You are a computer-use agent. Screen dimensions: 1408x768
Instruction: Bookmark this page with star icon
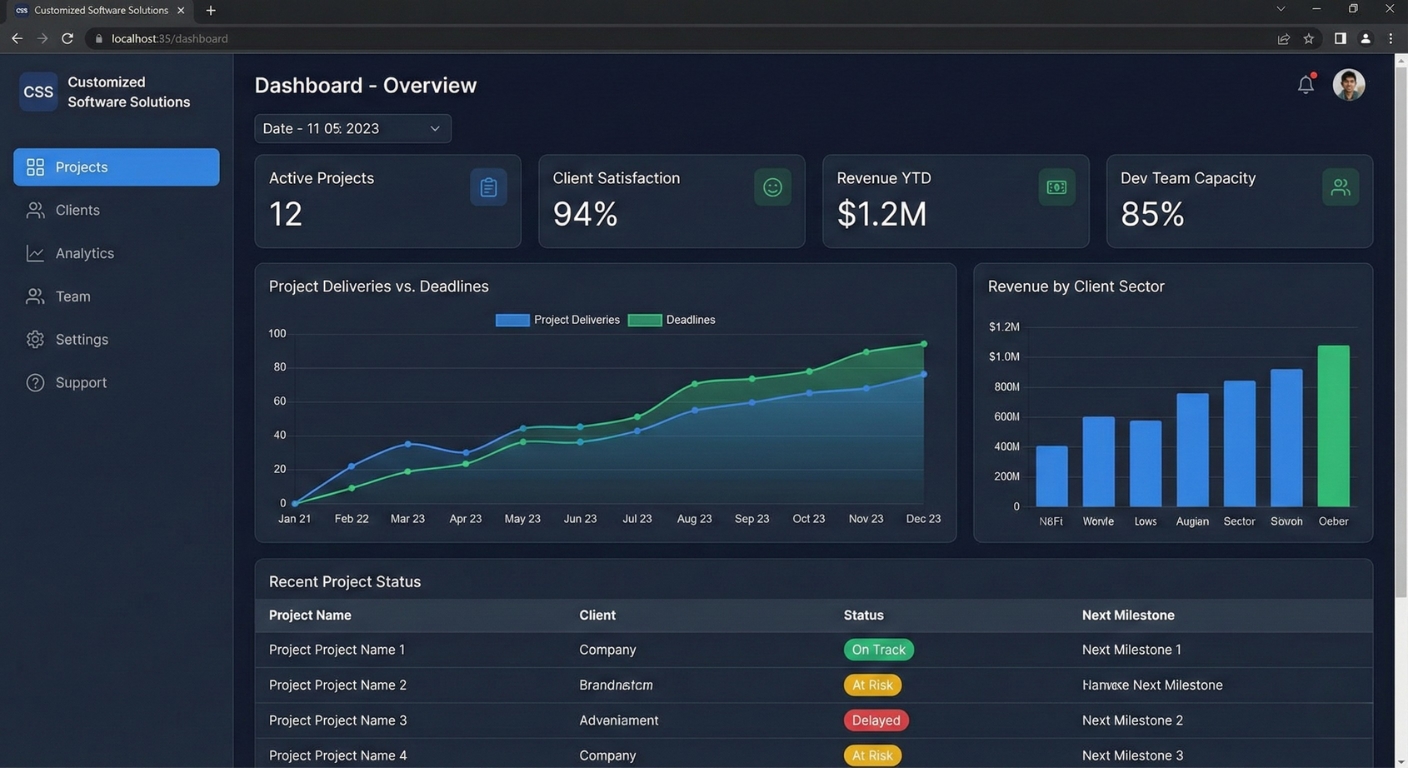tap(1308, 39)
